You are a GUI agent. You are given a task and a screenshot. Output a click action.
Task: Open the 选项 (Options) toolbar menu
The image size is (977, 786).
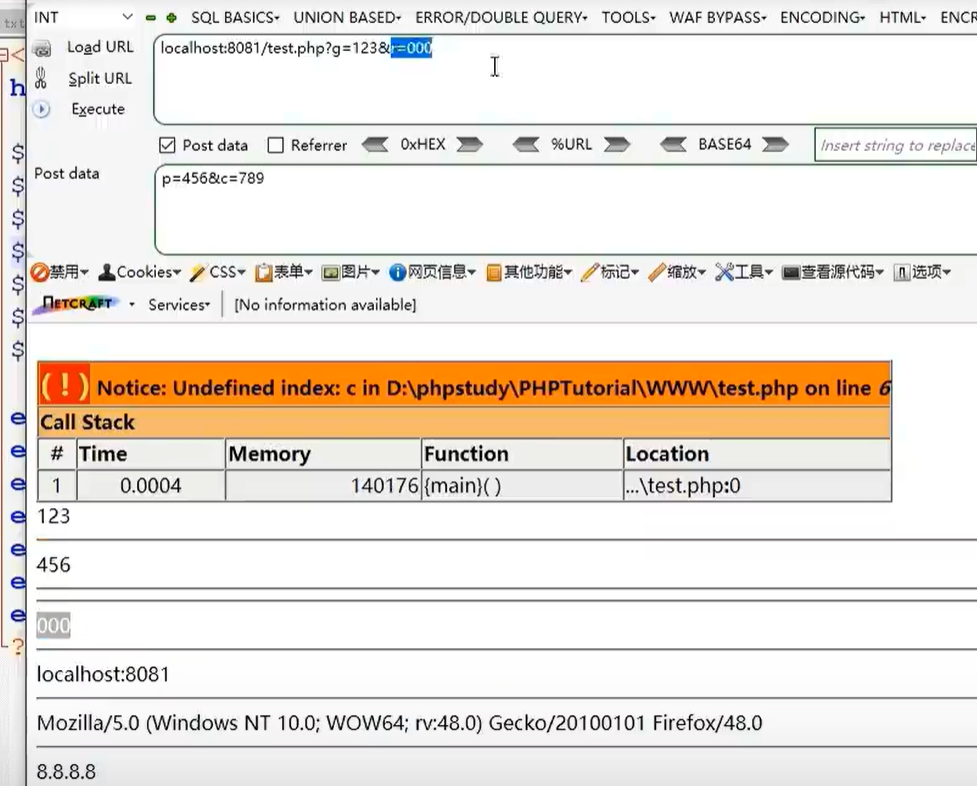pos(922,272)
